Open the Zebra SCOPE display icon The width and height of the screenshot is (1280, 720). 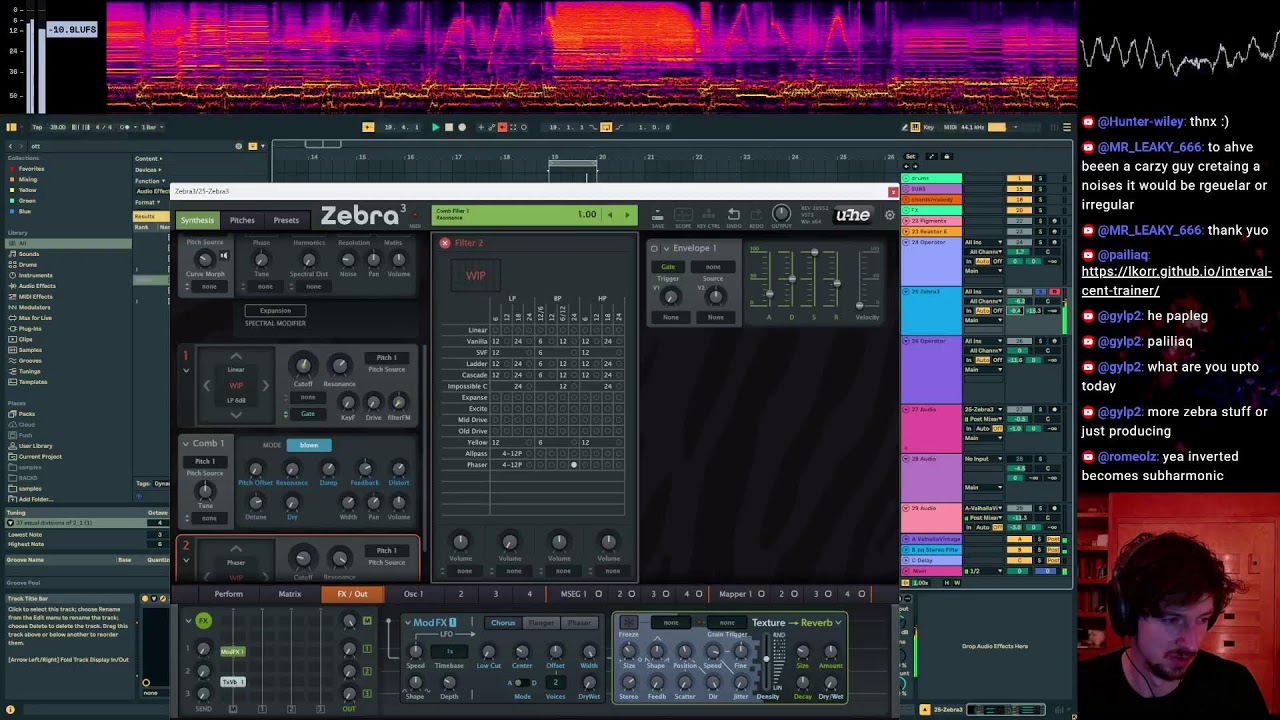[683, 216]
